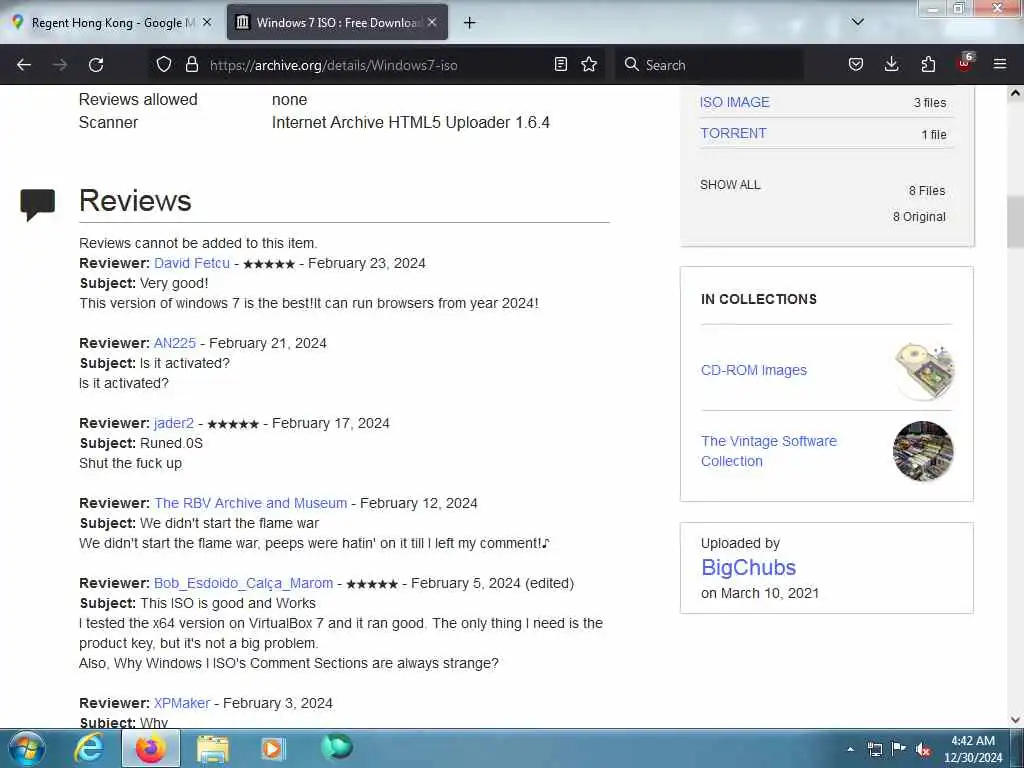Click Vintage Software Collection thumbnail
1024x768 pixels.
click(x=923, y=451)
